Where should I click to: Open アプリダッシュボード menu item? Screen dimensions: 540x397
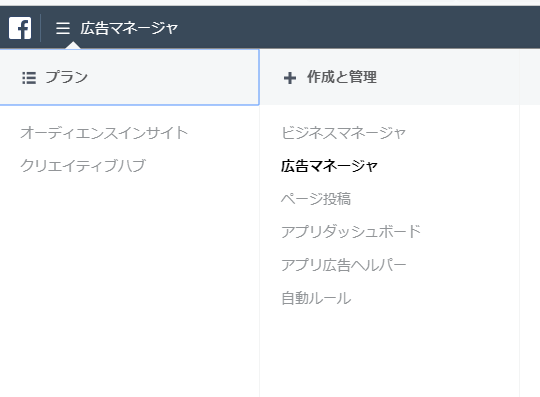tap(351, 231)
